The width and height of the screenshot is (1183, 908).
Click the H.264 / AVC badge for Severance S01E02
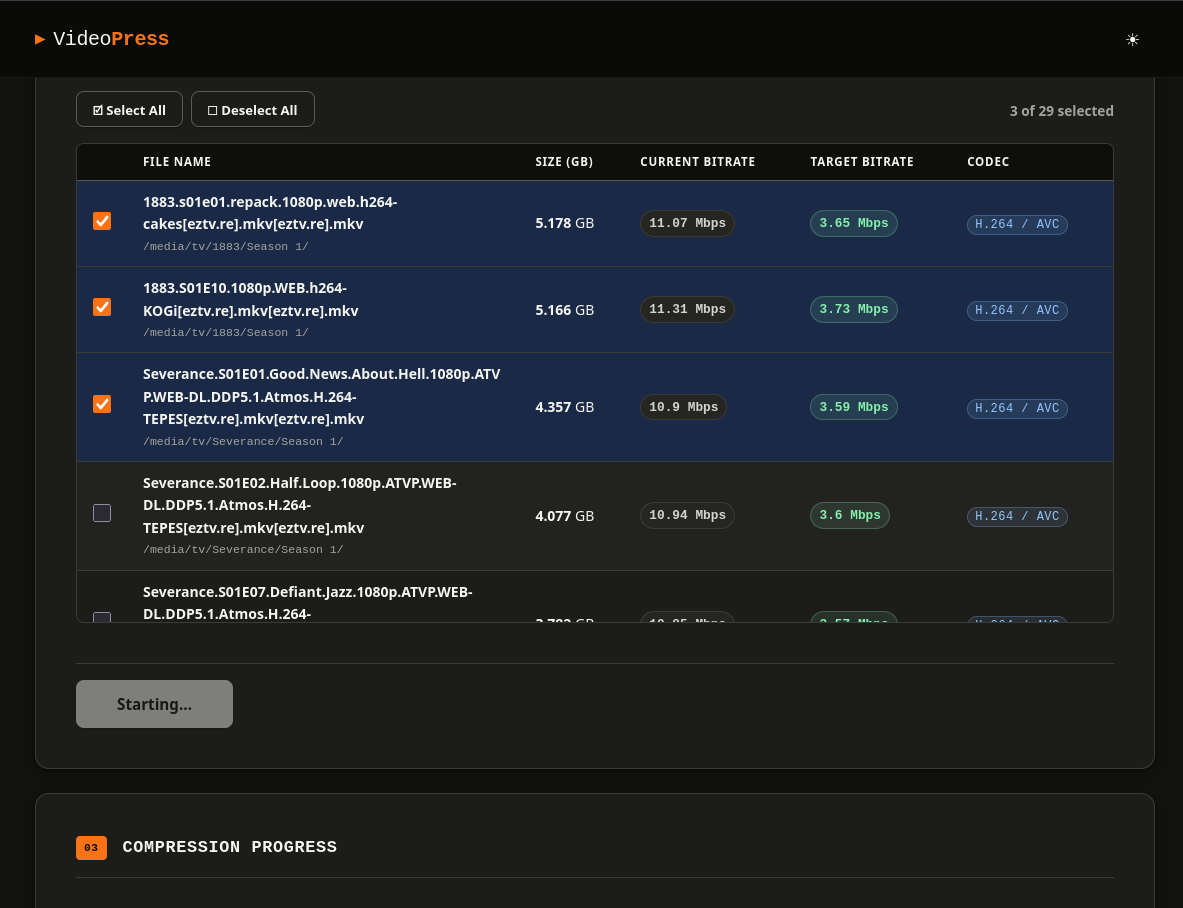click(1017, 516)
